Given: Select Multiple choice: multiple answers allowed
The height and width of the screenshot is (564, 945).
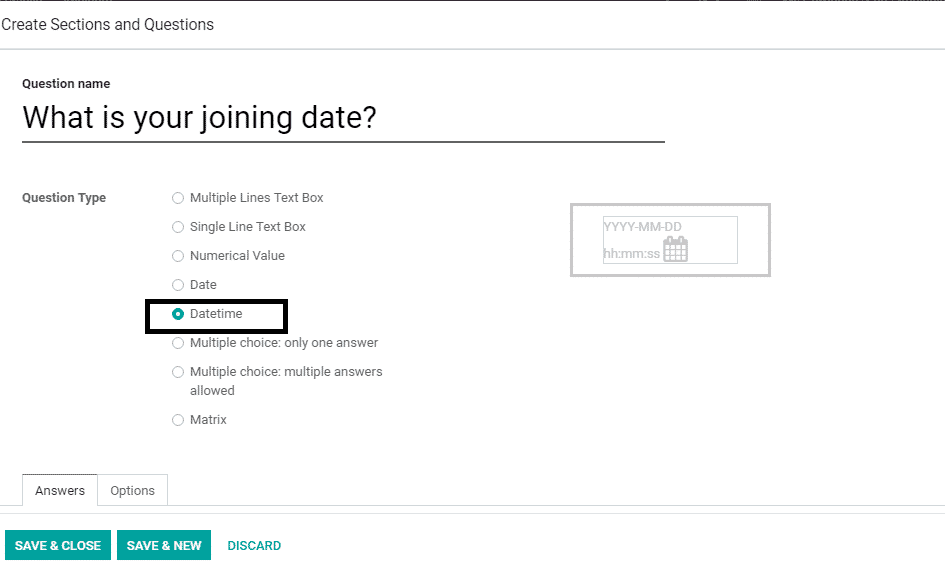Looking at the screenshot, I should click(x=178, y=372).
